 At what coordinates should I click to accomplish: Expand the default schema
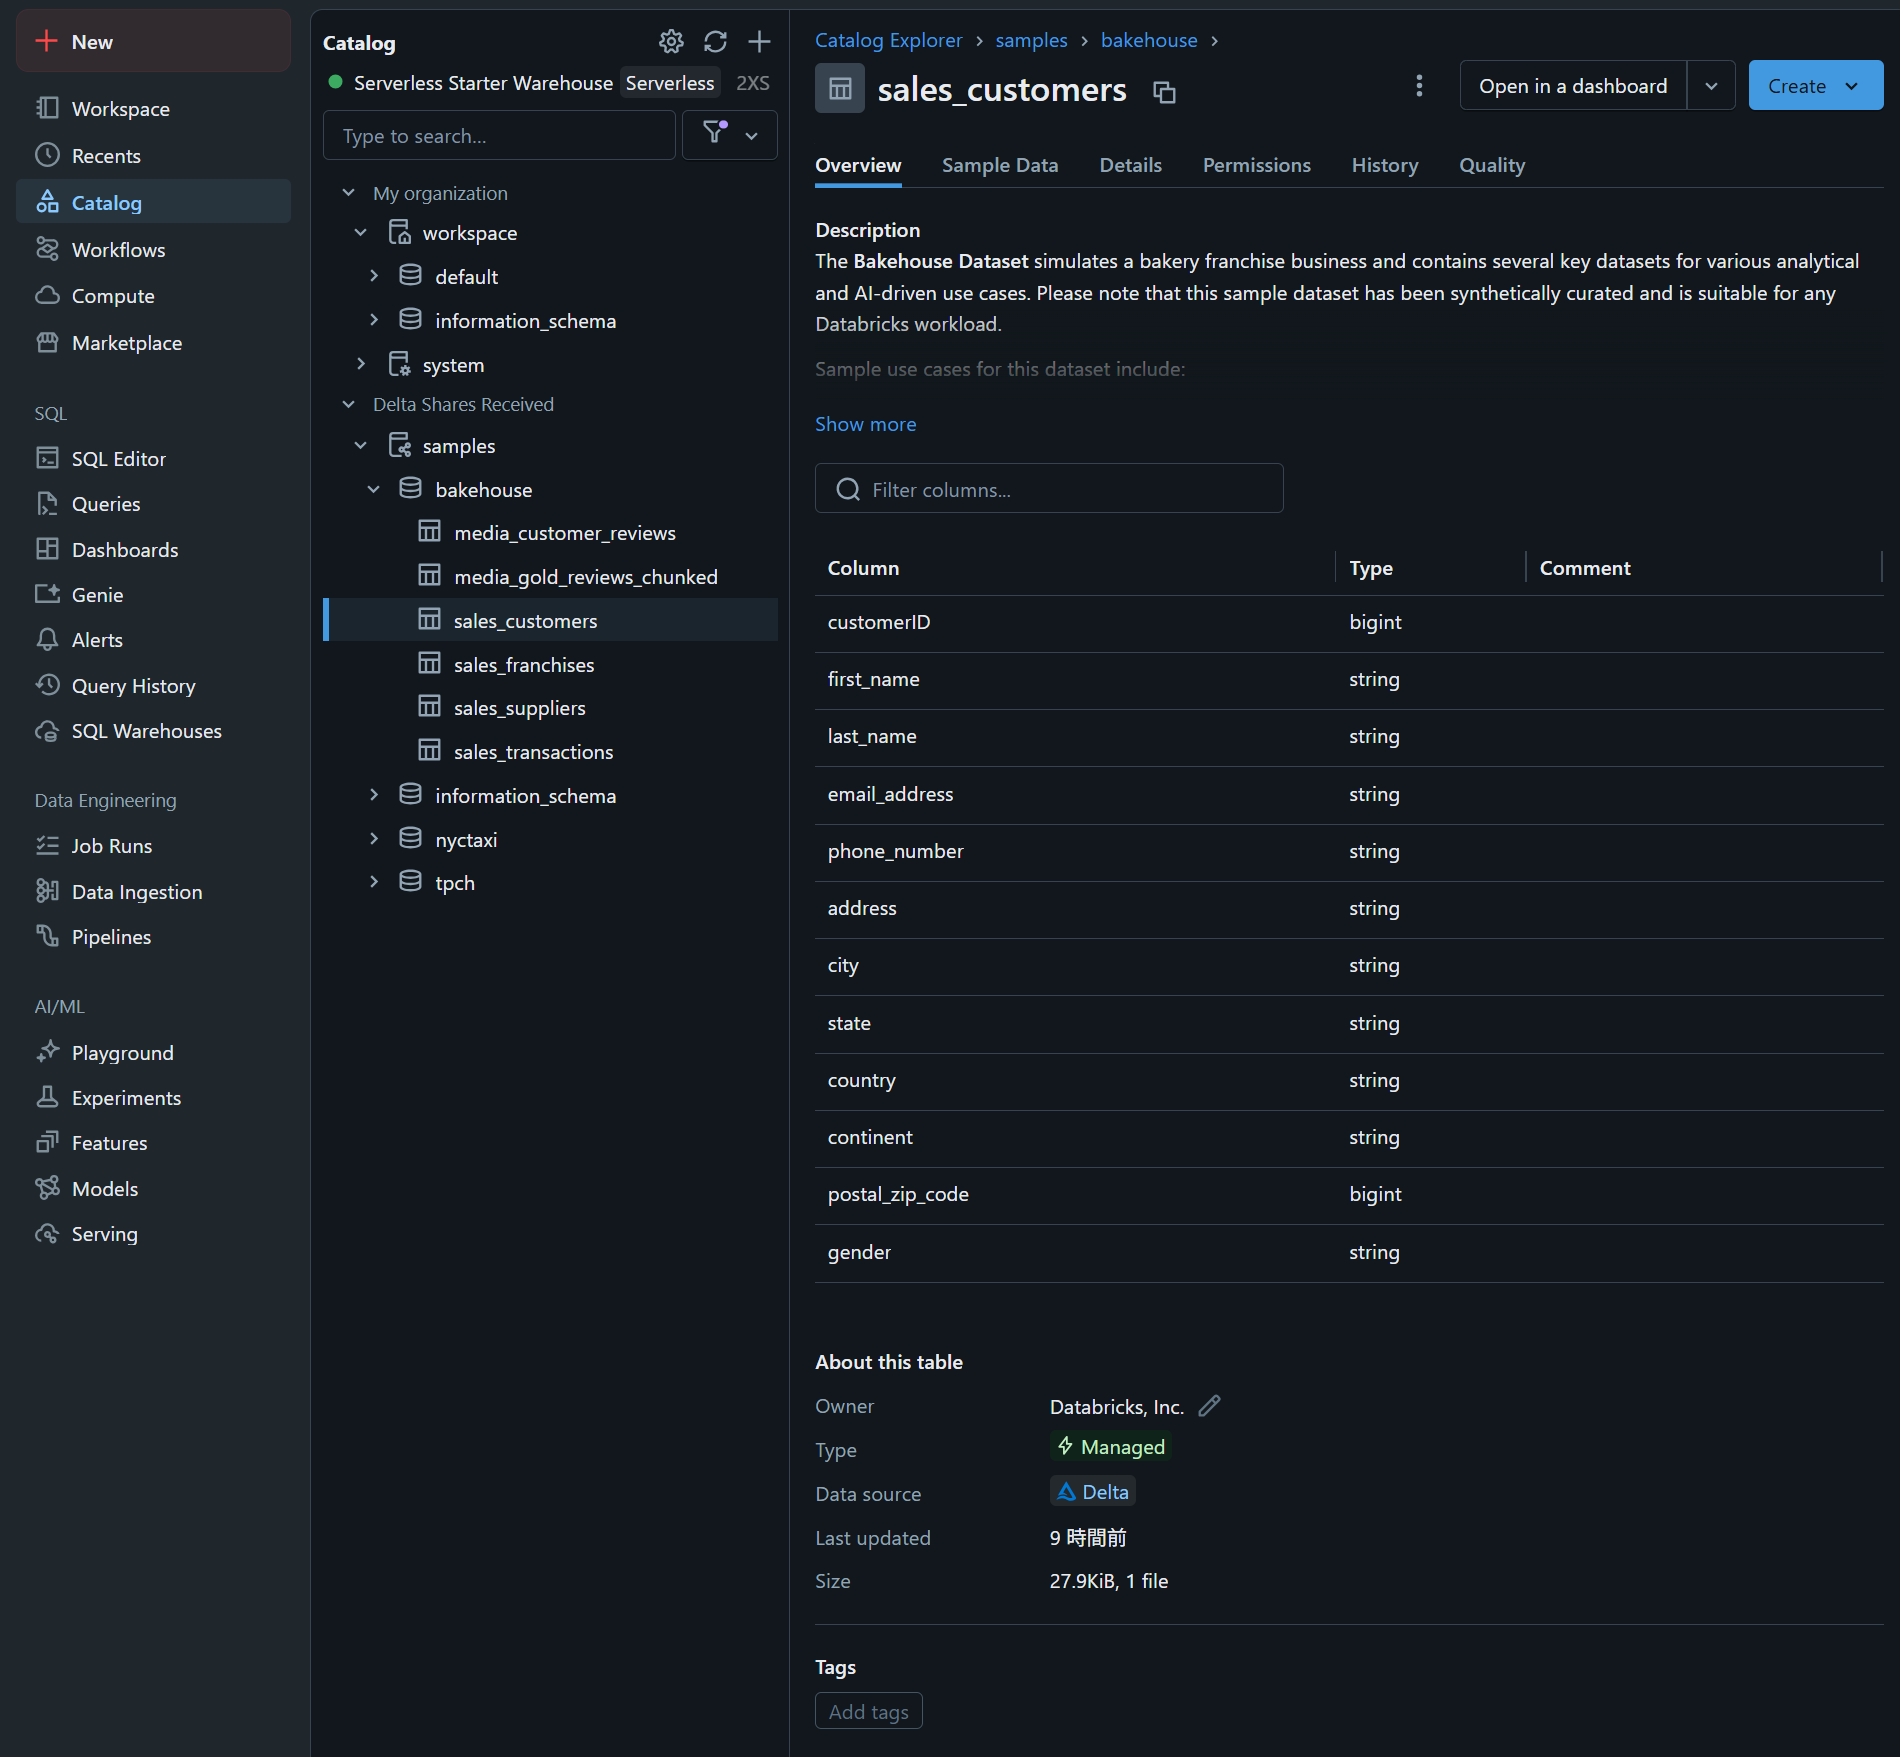(x=374, y=275)
